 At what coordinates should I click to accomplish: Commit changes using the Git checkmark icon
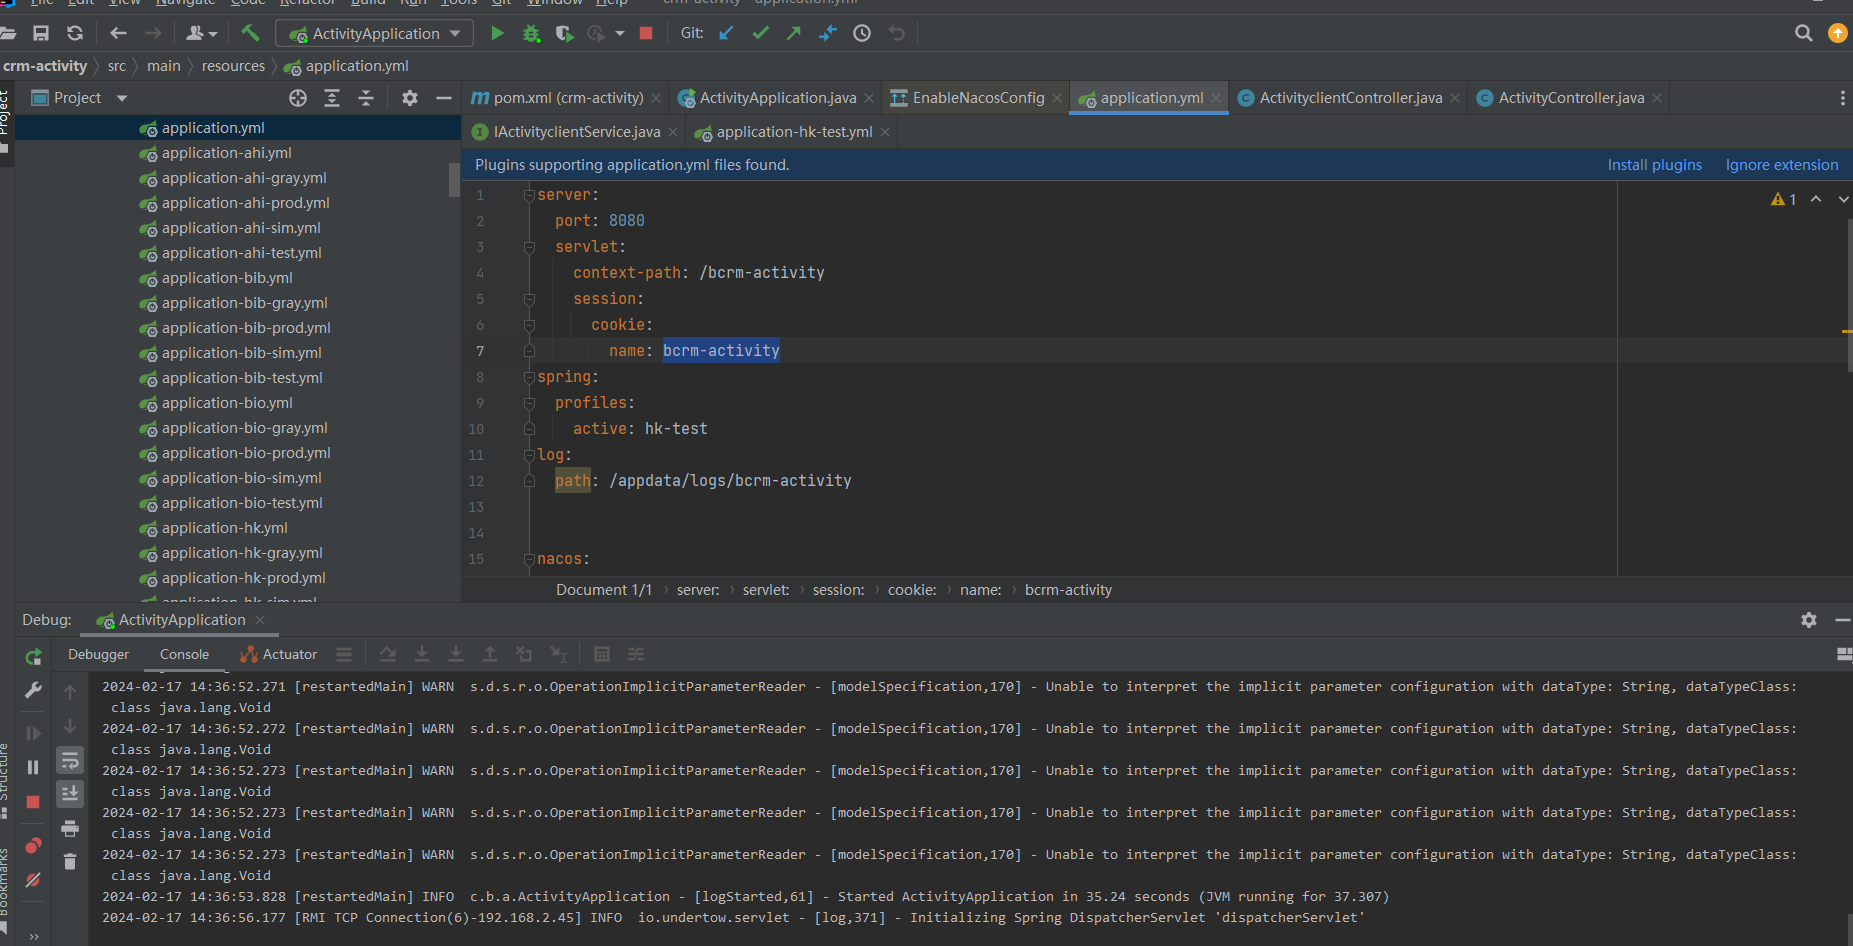[760, 33]
